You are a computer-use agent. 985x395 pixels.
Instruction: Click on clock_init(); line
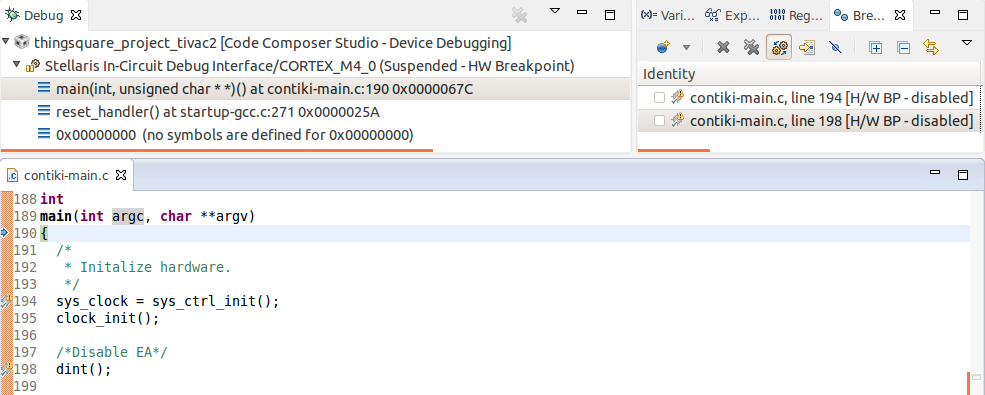point(107,318)
